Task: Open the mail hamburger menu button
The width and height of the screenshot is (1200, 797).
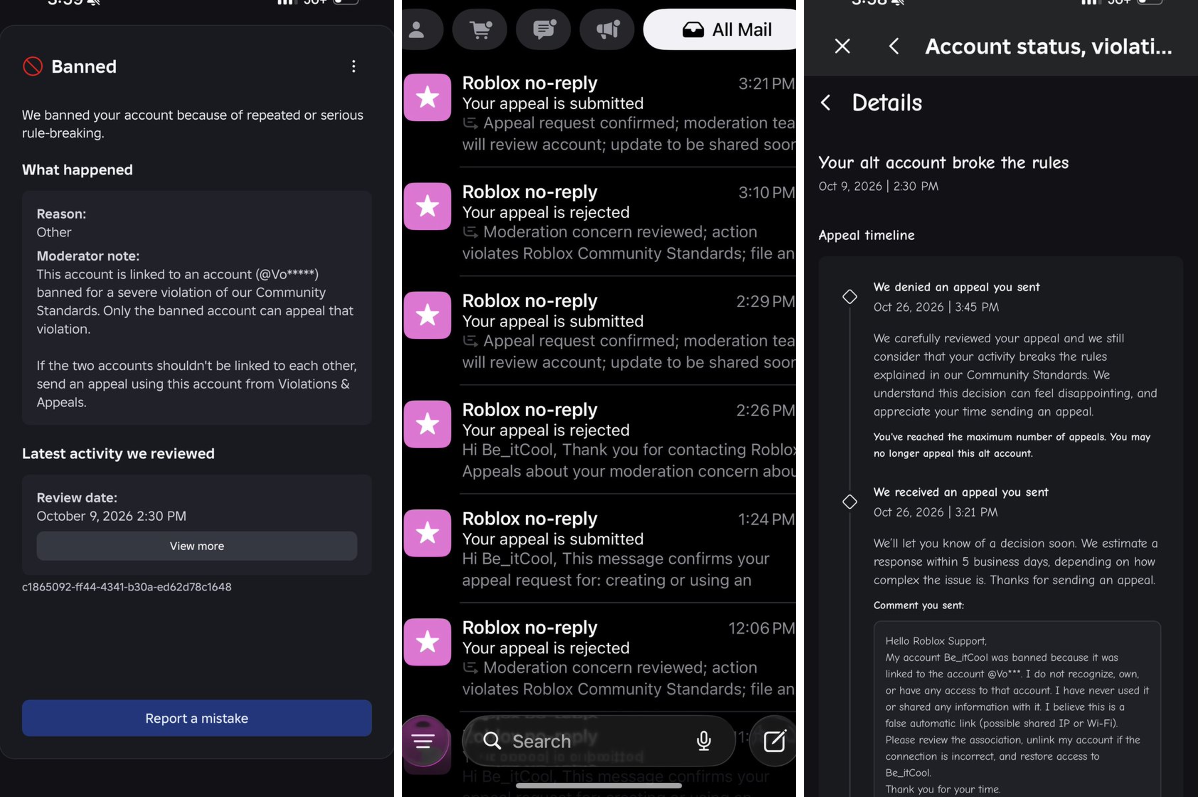Action: pos(424,741)
